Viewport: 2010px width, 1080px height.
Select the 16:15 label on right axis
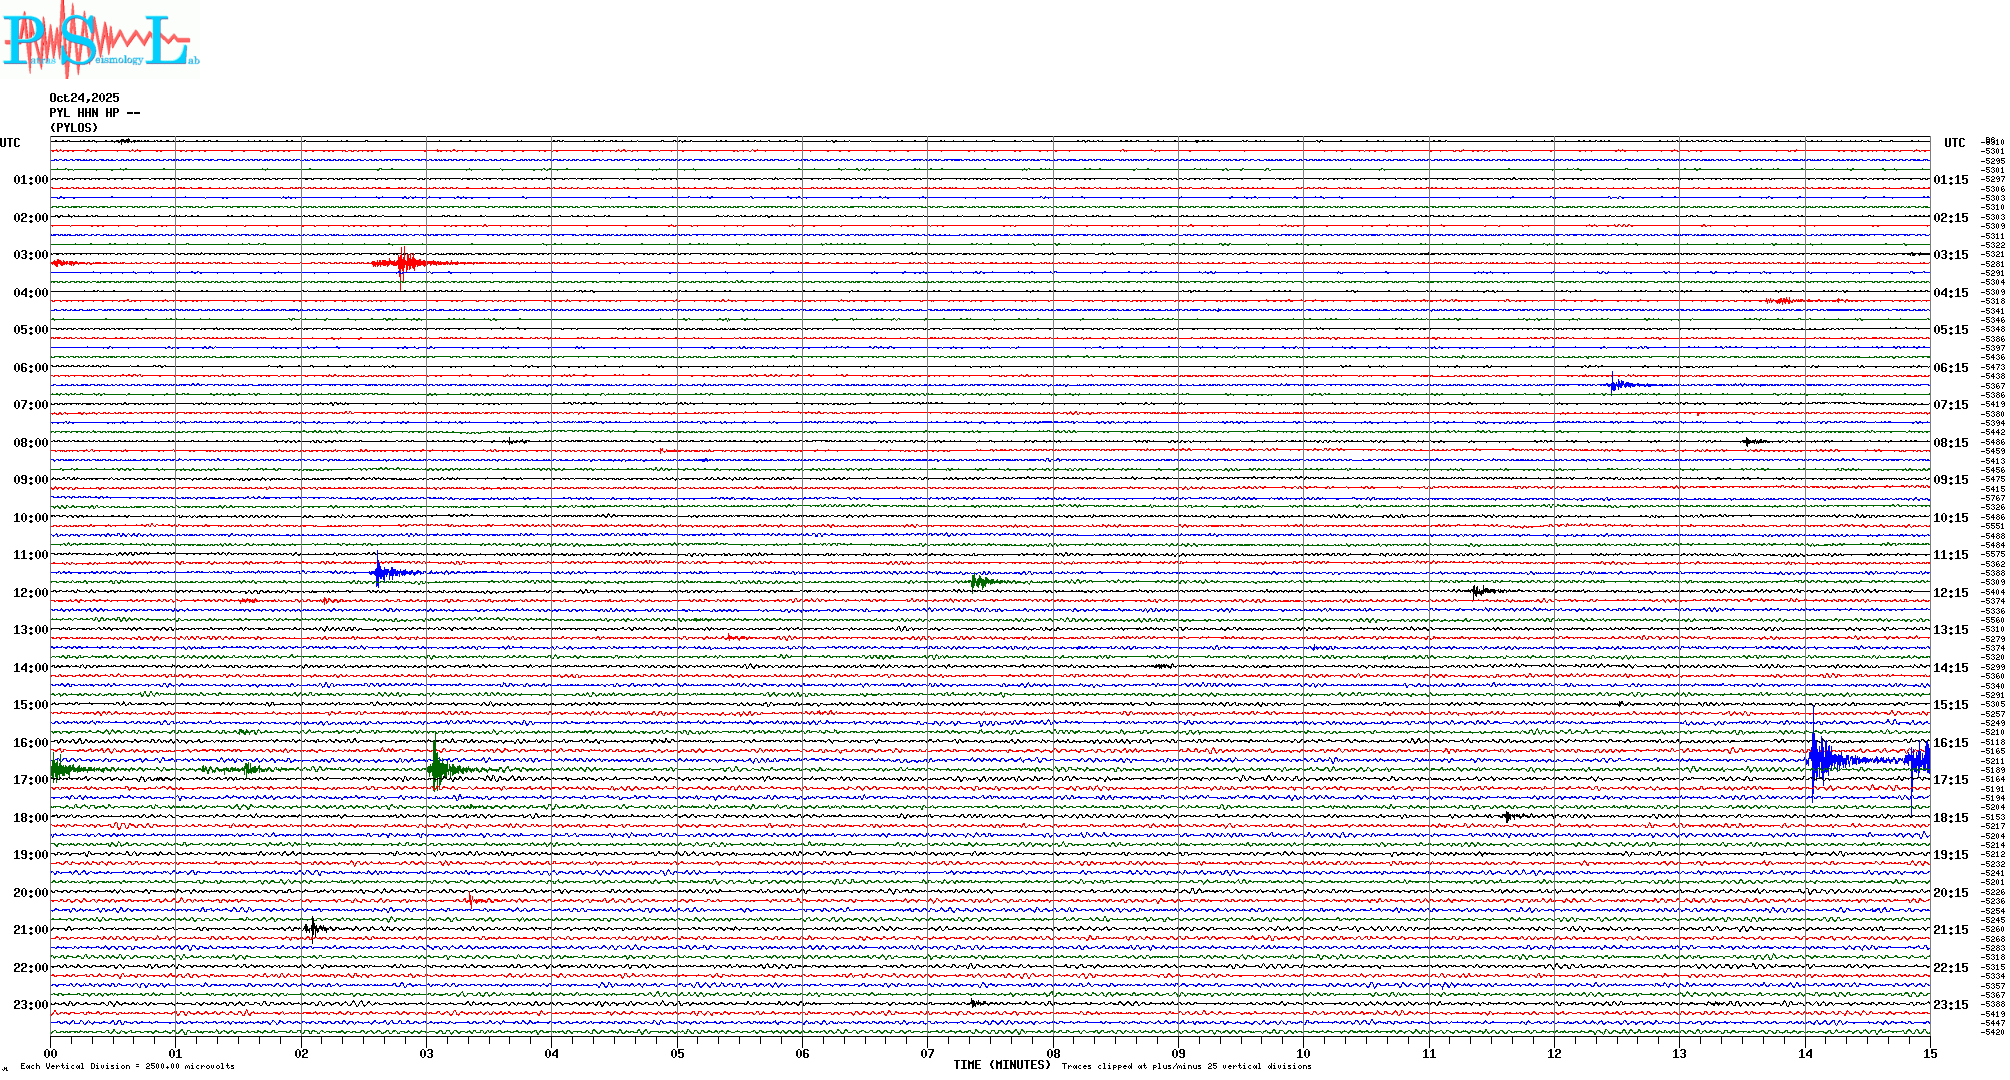(x=1950, y=743)
